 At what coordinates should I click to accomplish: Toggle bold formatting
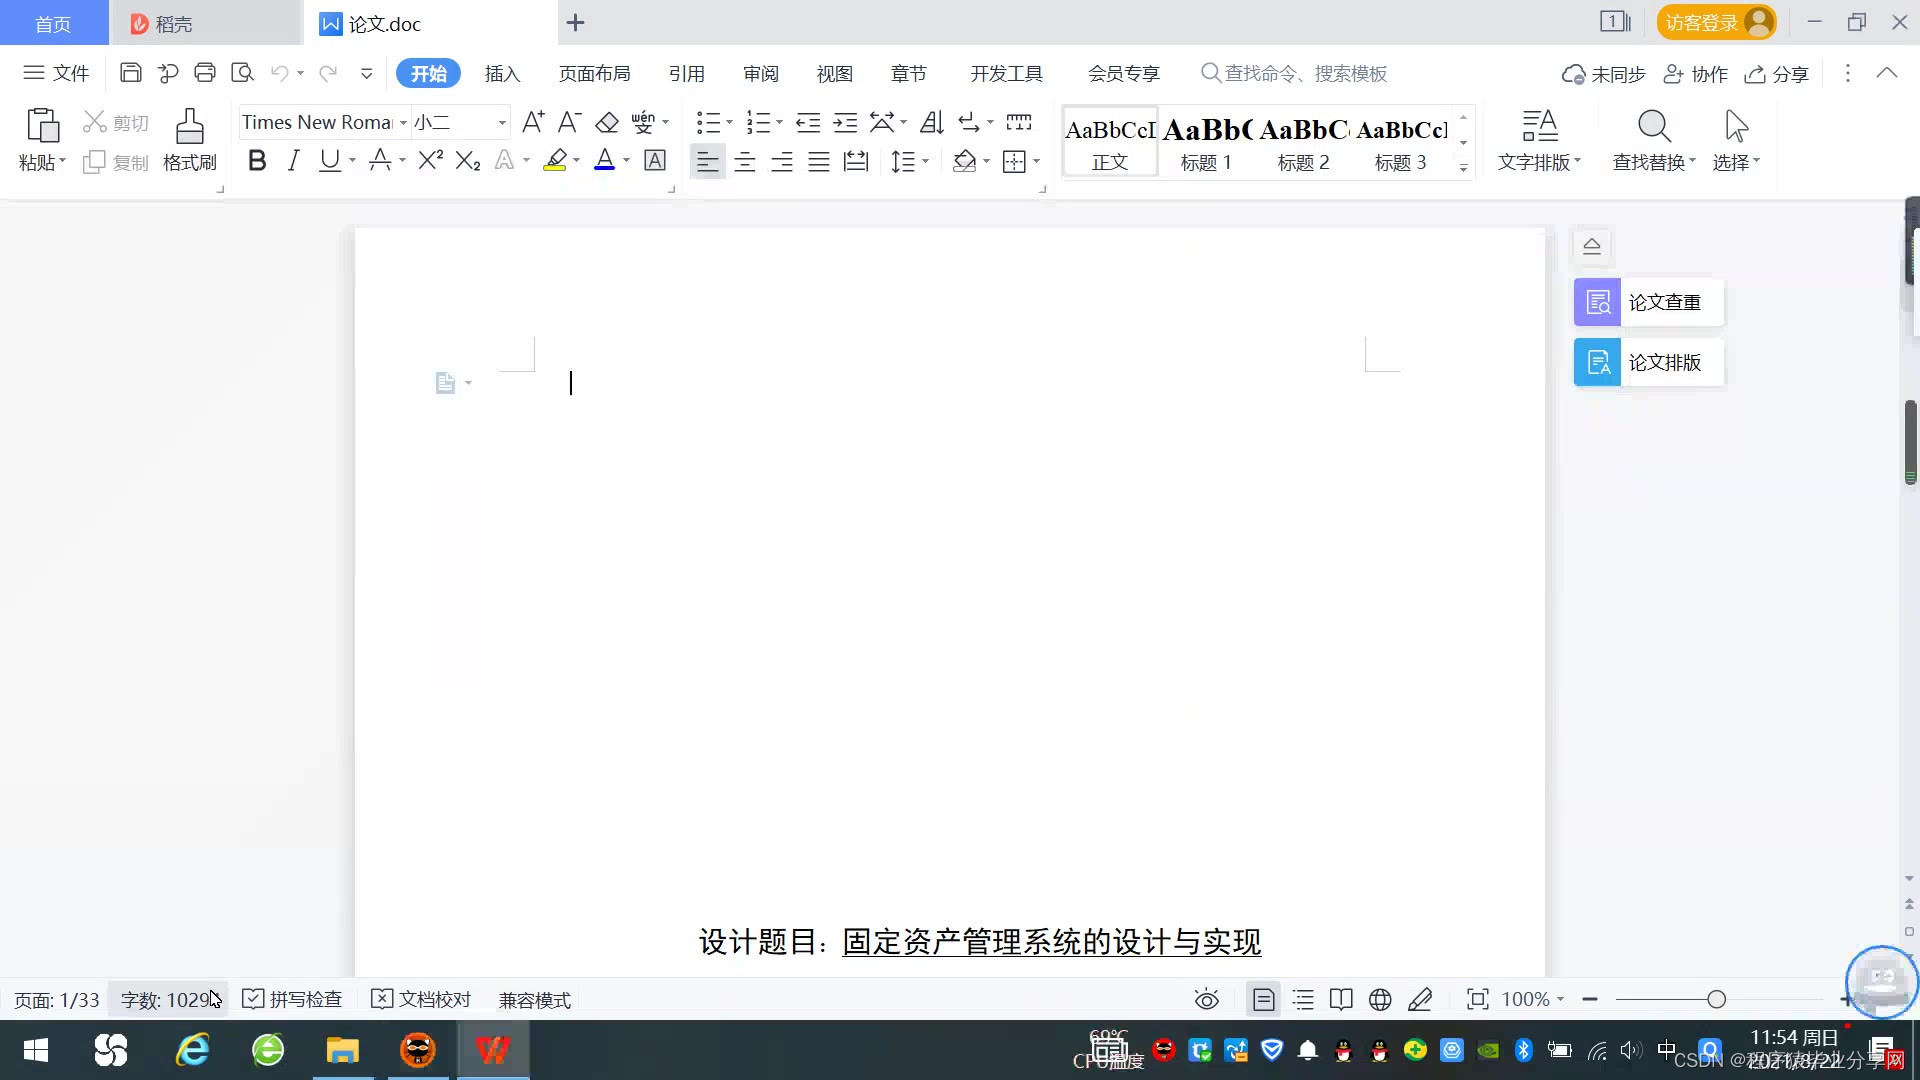tap(257, 161)
